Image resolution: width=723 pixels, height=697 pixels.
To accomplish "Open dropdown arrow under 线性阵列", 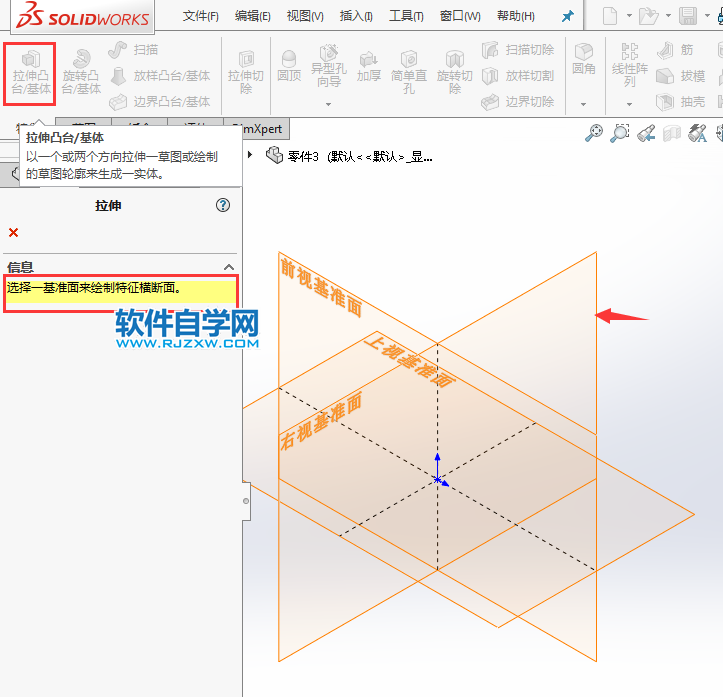I will click(629, 104).
